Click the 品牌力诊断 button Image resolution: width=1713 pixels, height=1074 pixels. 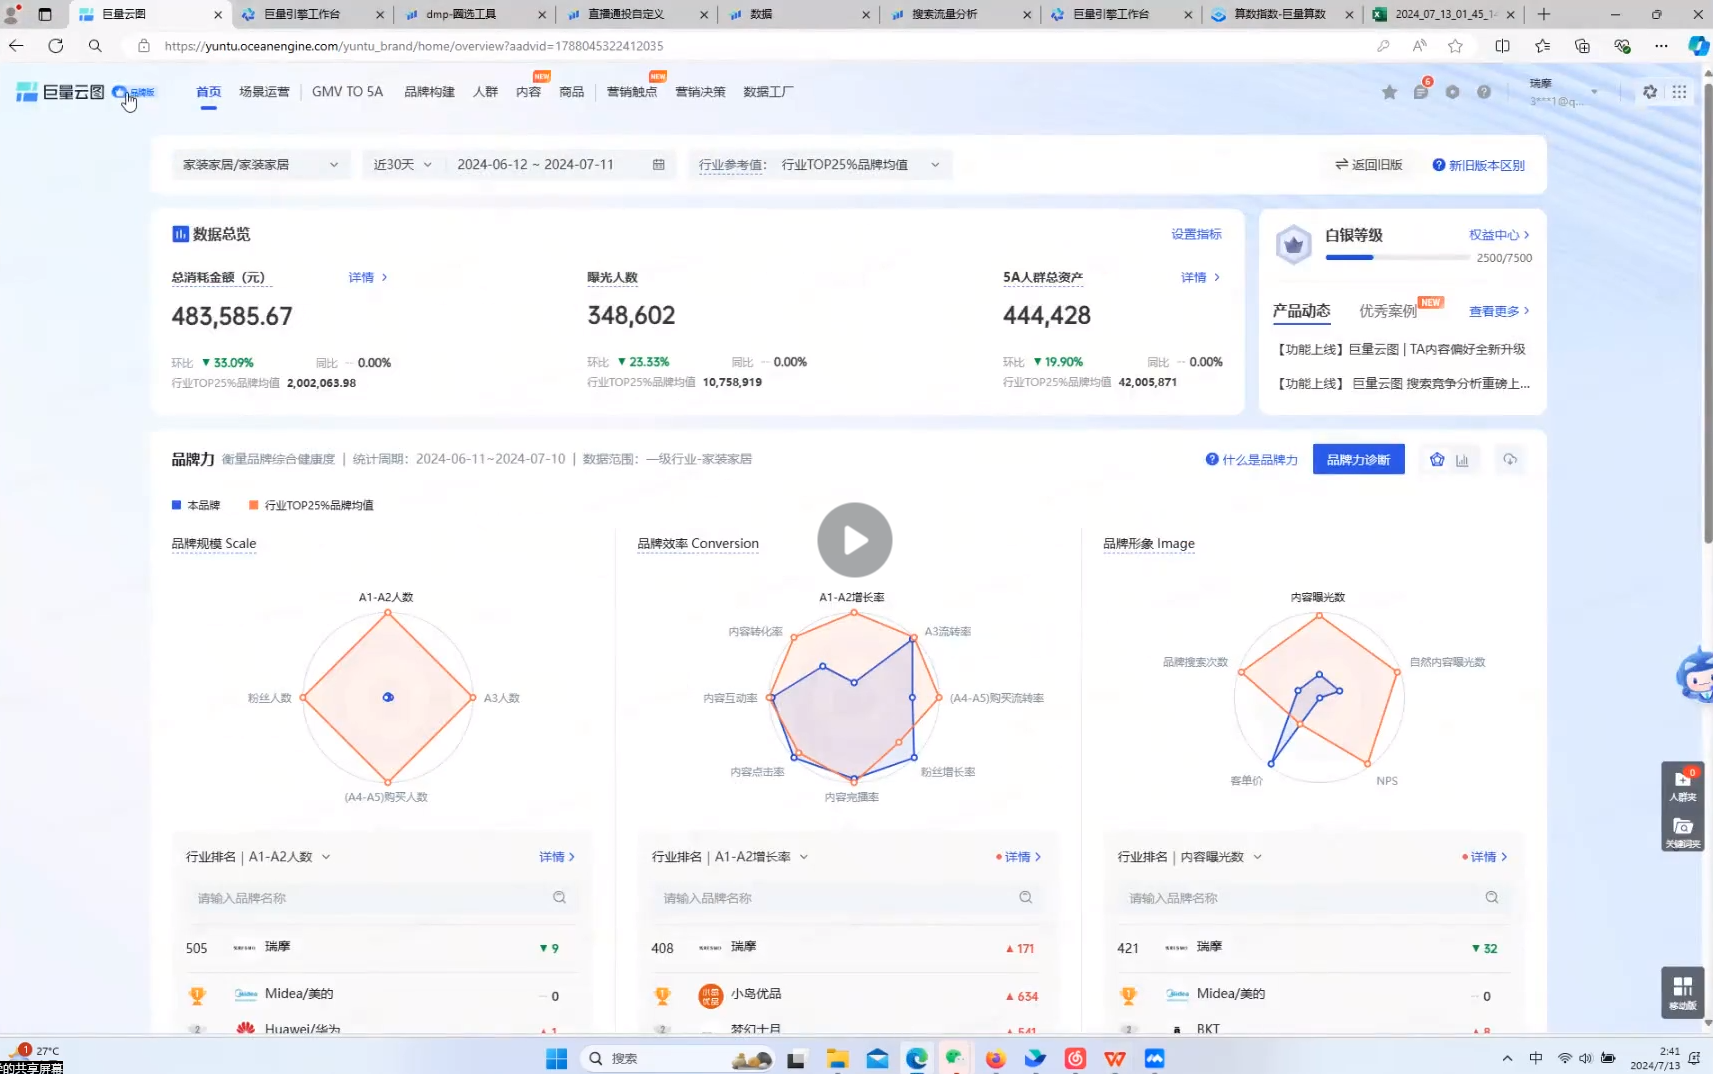(1358, 460)
